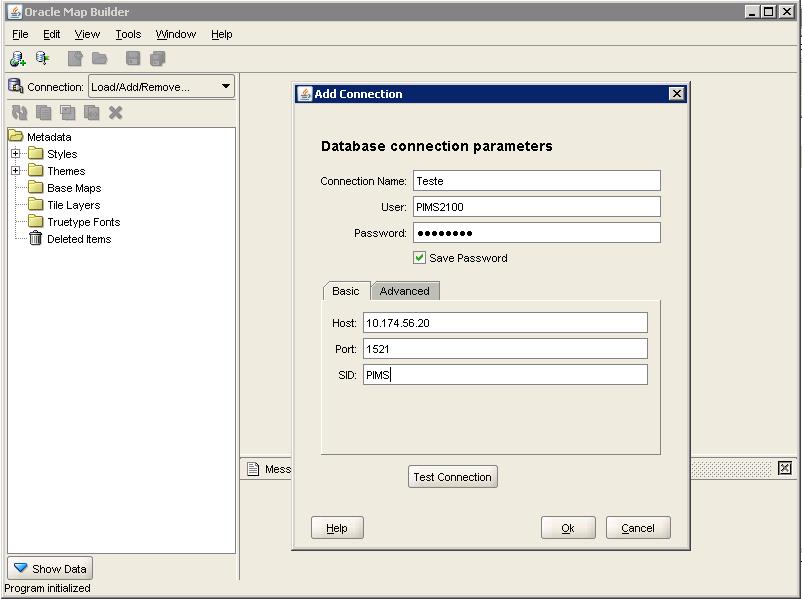This screenshot has height=599, width=802.
Task: Click the Program initialized status text
Action: [47, 588]
